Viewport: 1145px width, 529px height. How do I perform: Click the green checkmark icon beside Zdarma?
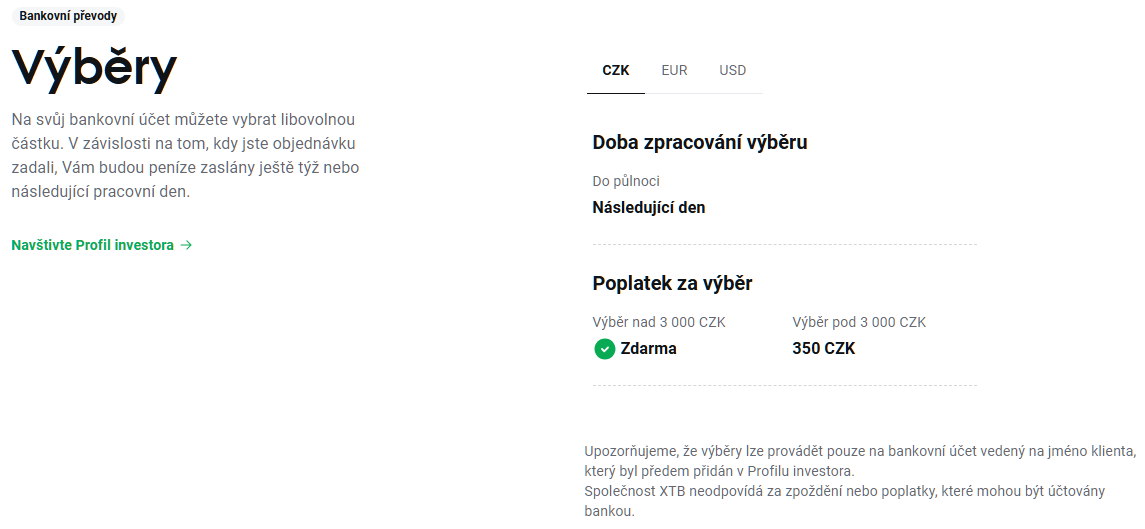[x=604, y=349]
